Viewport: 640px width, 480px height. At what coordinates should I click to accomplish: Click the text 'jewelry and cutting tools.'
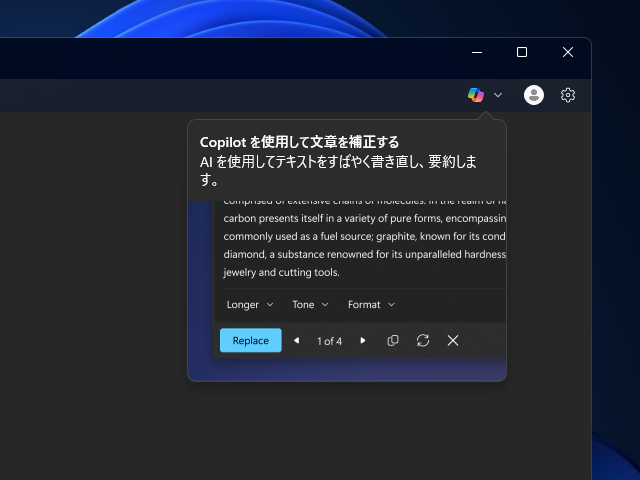click(x=281, y=273)
